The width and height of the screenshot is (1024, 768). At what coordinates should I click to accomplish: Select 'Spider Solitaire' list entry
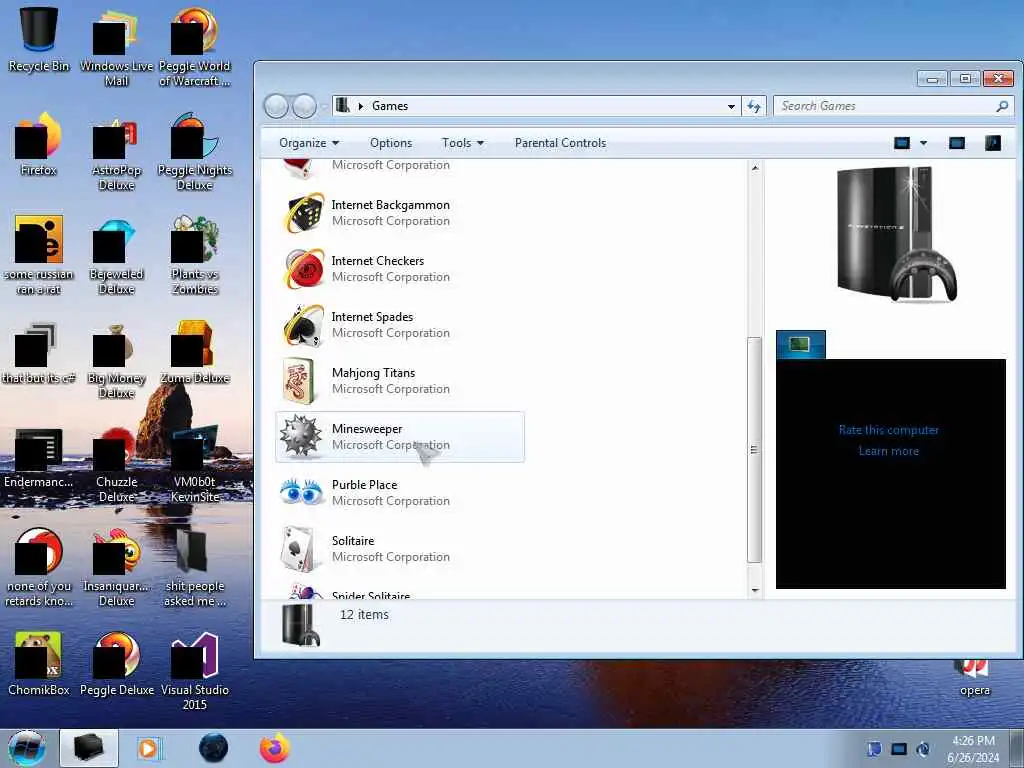[400, 590]
